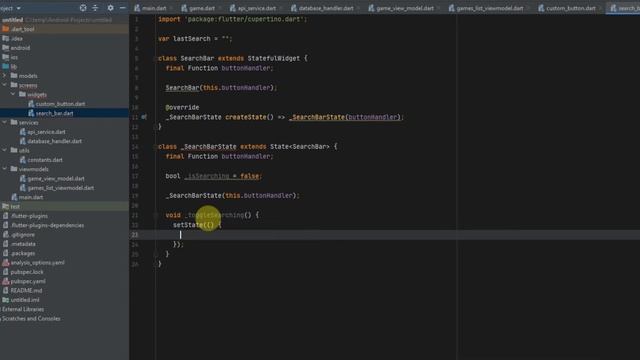Collapse the screens folder
Image resolution: width=640 pixels, height=360 pixels.
(x=4, y=85)
